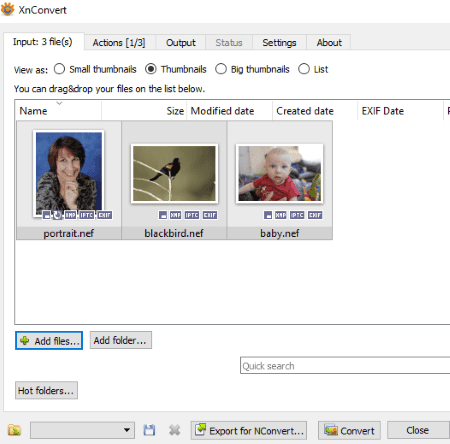Click the IPTC badge under baby.nef
This screenshot has width=450, height=444.
tap(297, 215)
